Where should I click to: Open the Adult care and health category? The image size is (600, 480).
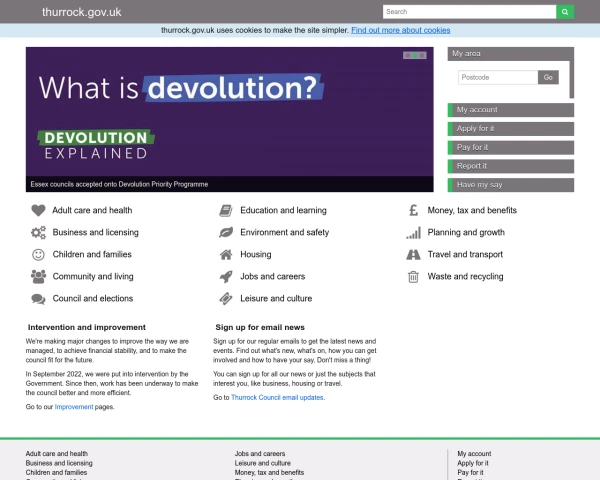(92, 210)
